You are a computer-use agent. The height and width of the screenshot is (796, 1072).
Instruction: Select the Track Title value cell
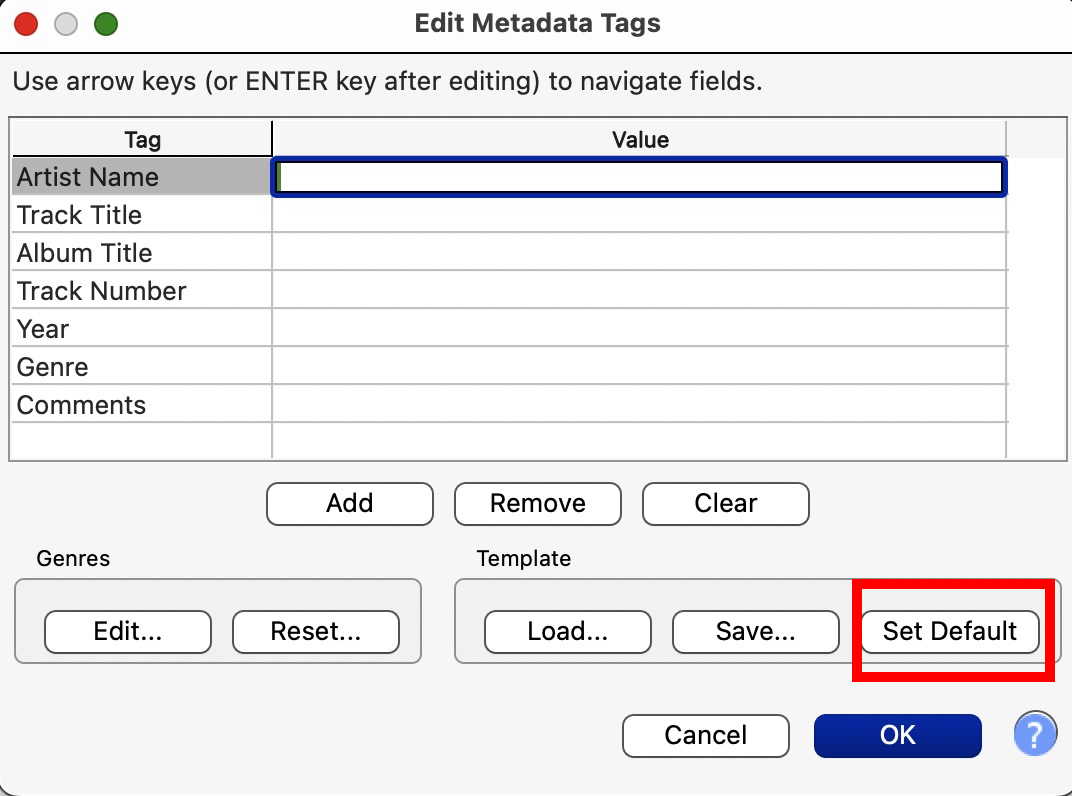(638, 215)
